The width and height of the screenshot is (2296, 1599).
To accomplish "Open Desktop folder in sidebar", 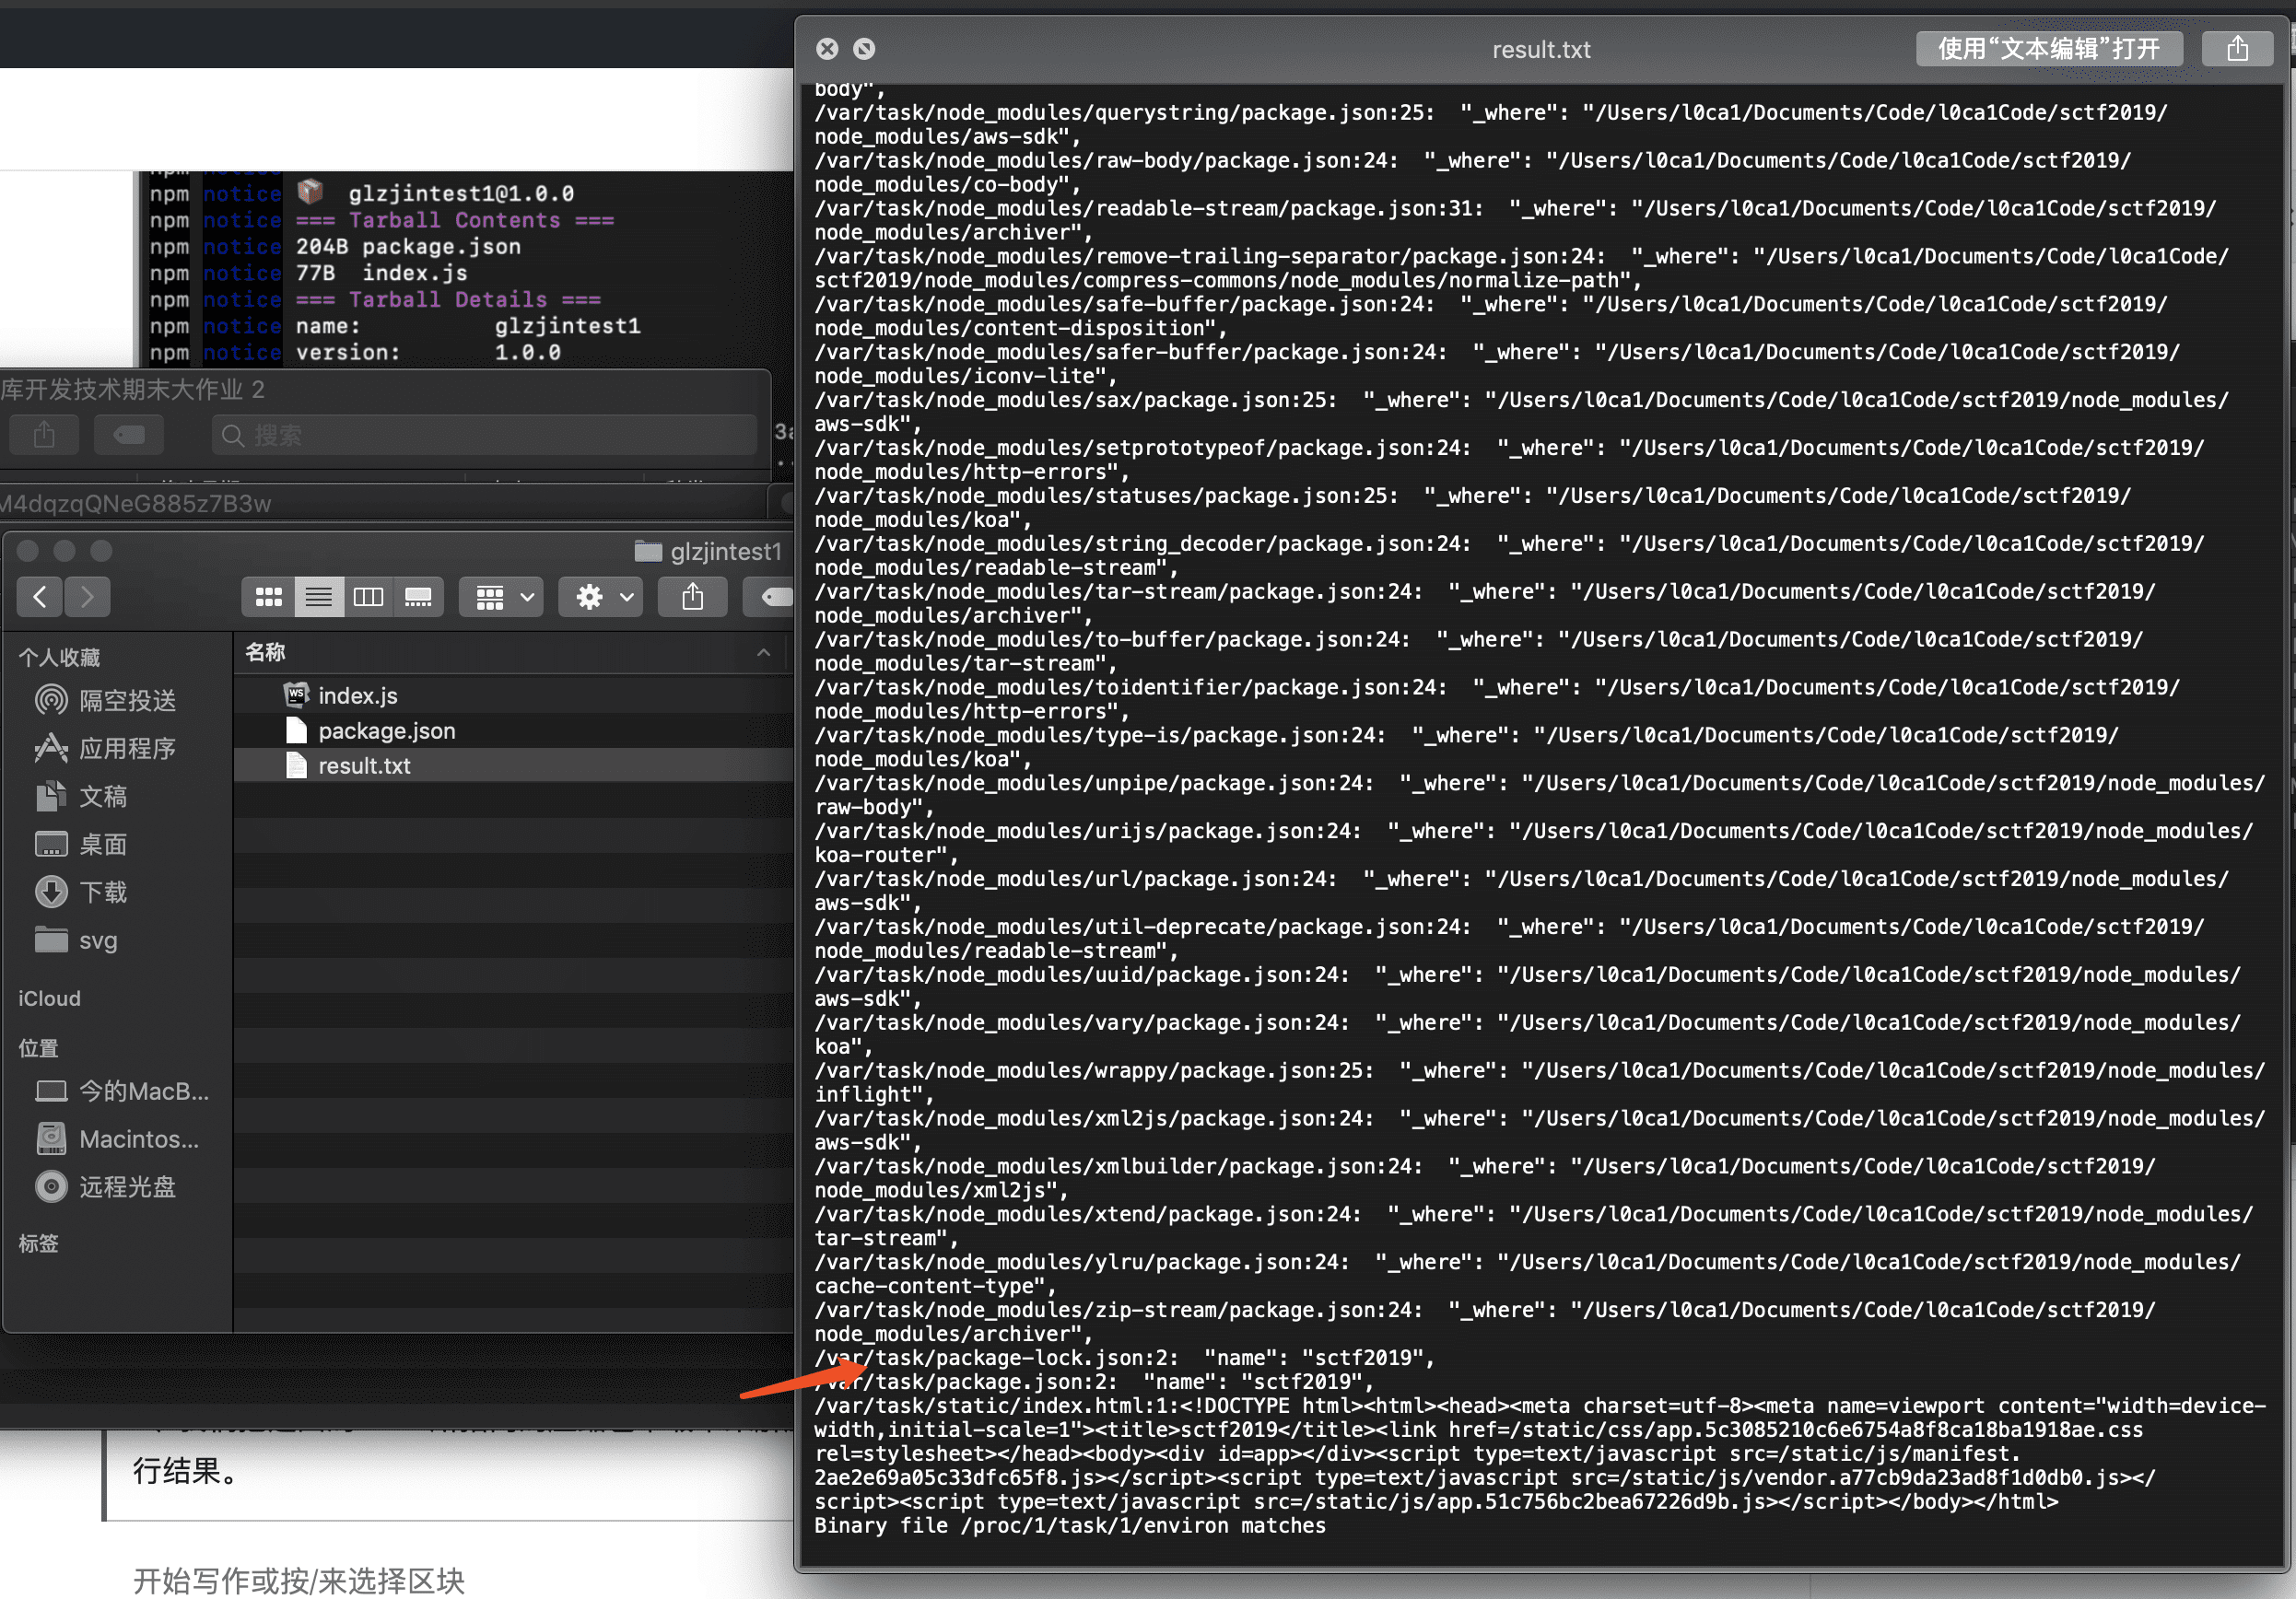I will [103, 844].
